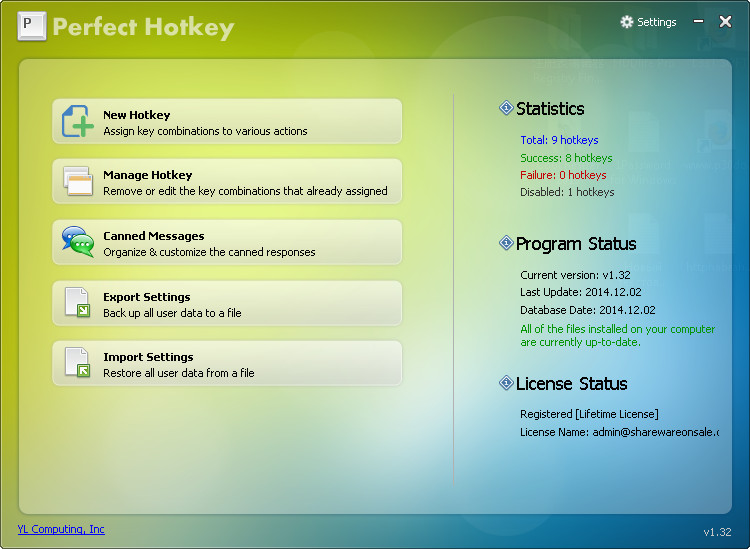Click 'Current version: v1.32' text
This screenshot has height=549, width=750.
pyautogui.click(x=575, y=275)
